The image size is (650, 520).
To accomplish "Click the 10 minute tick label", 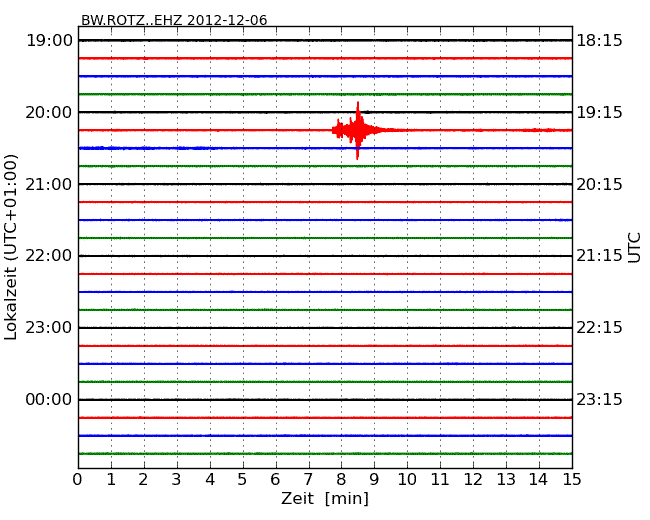I will pos(407,479).
